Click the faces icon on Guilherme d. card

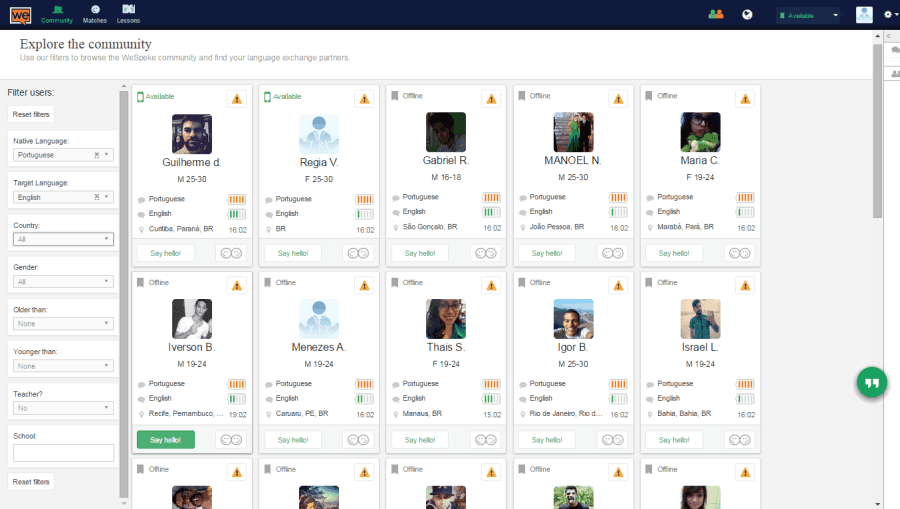231,253
